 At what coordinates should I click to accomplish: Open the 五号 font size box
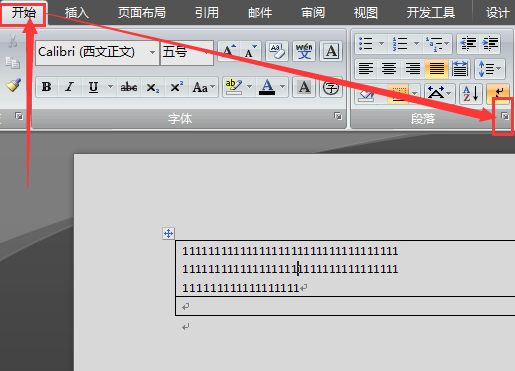point(187,52)
